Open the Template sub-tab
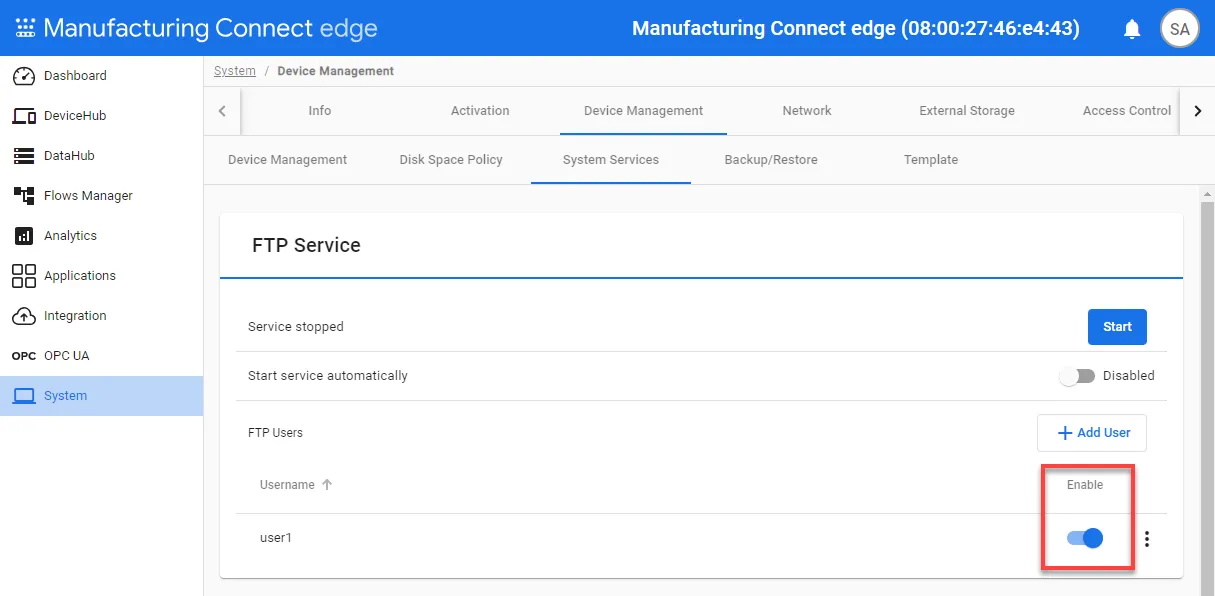The width and height of the screenshot is (1215, 596). point(931,160)
